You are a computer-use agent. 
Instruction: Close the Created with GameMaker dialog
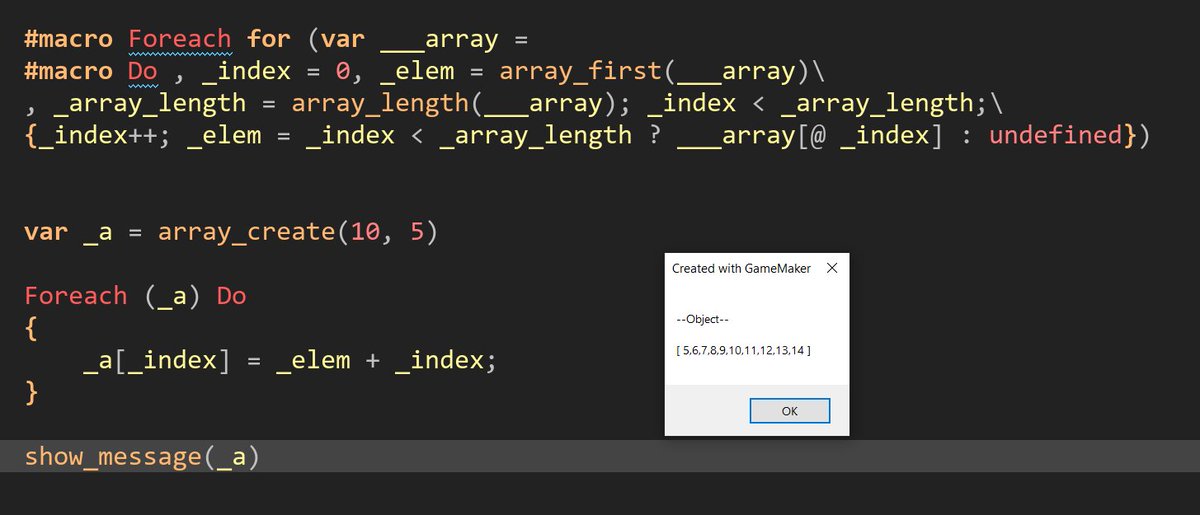click(x=832, y=268)
